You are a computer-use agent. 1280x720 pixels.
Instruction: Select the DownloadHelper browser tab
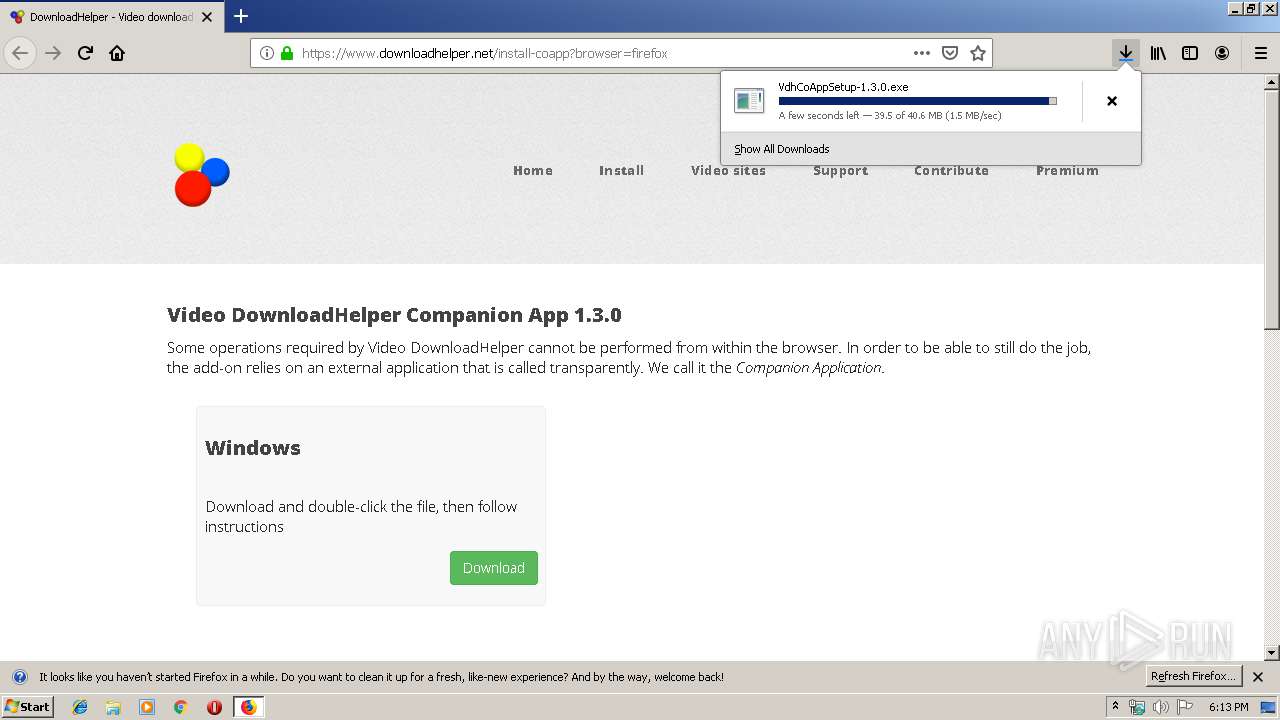coord(111,17)
